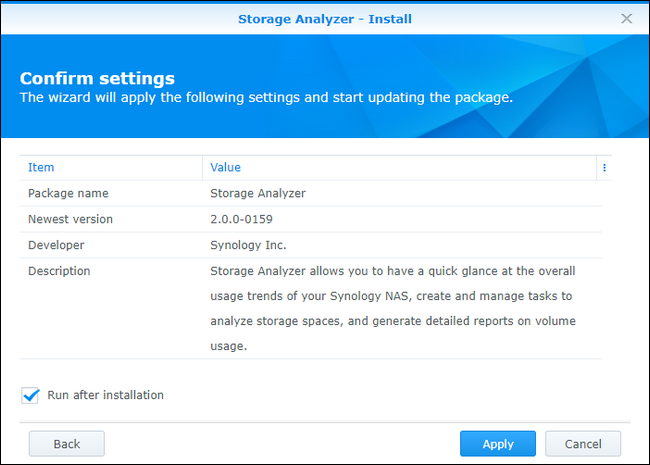650x465 pixels.
Task: Click the Confirm settings heading
Action: click(97, 78)
